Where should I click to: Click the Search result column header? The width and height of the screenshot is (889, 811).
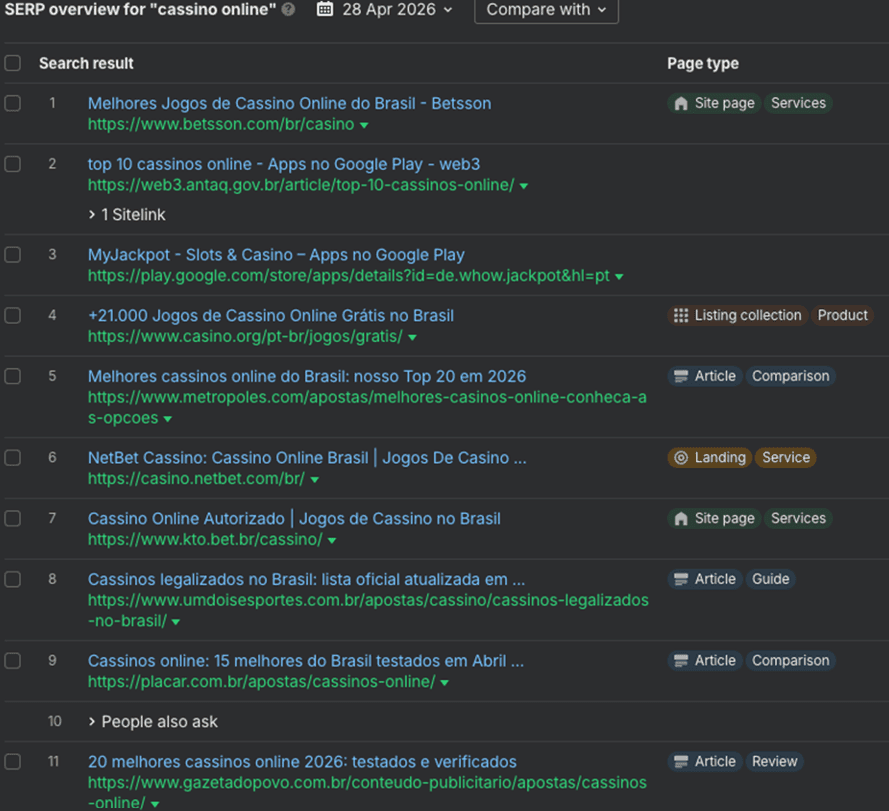click(86, 63)
